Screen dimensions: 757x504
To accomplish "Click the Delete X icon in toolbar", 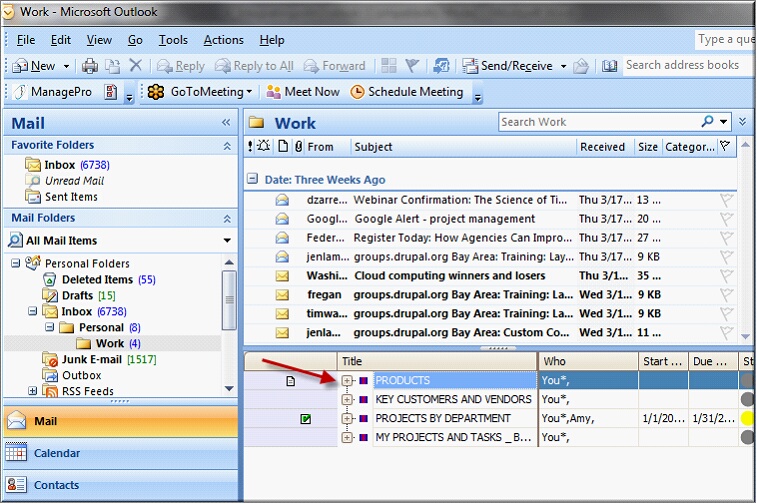I will point(136,65).
